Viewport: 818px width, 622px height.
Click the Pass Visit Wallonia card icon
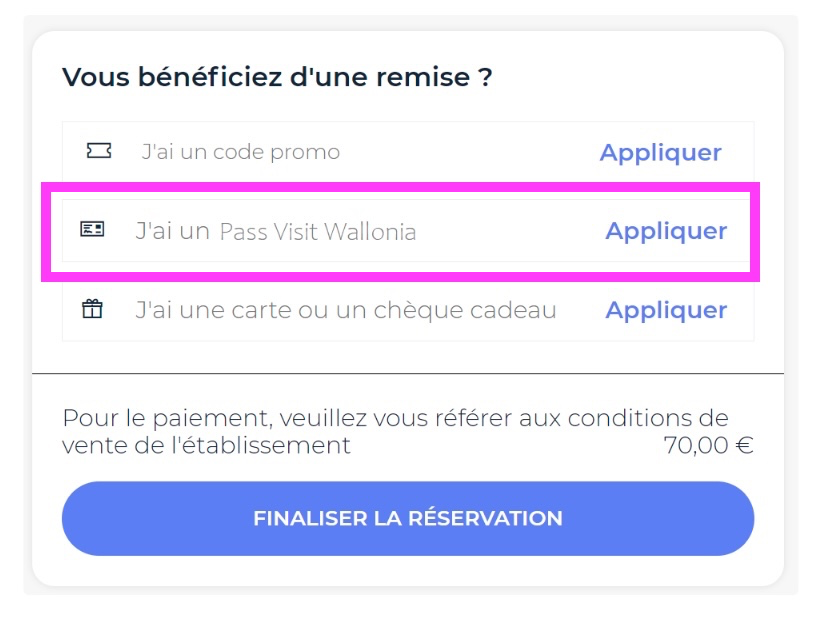tap(92, 229)
